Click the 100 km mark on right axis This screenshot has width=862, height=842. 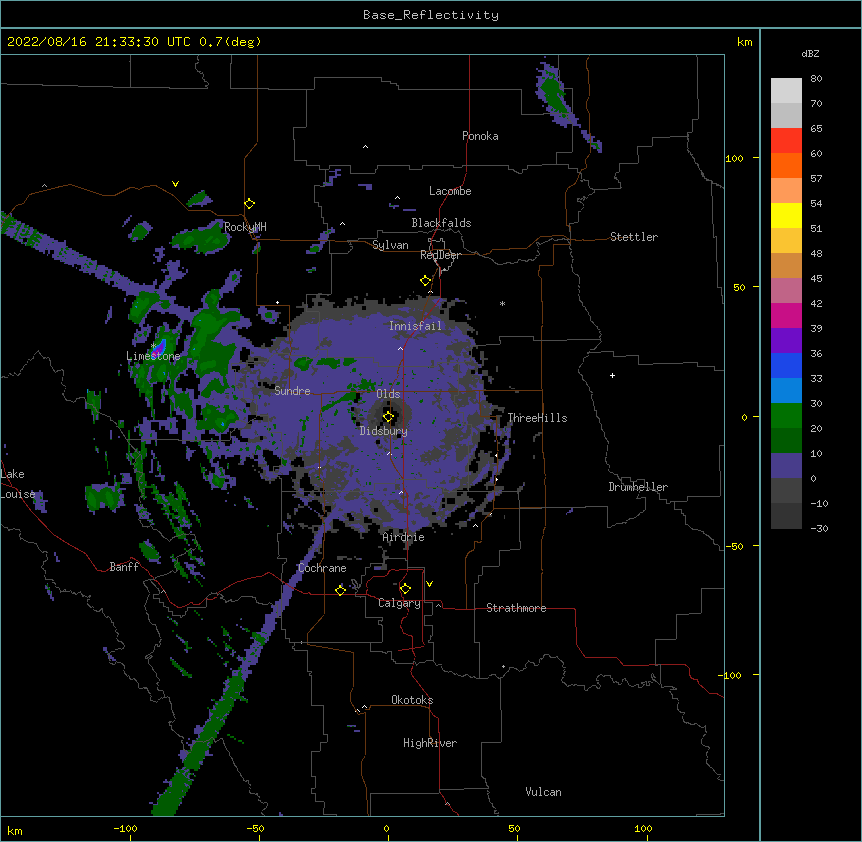pyautogui.click(x=734, y=158)
